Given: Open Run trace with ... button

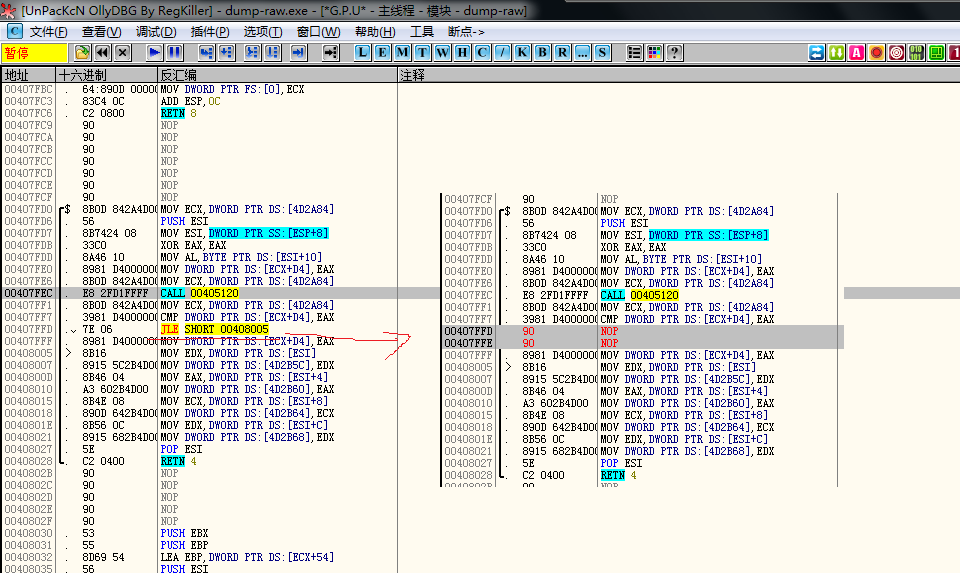Looking at the screenshot, I should pyautogui.click(x=582, y=53).
